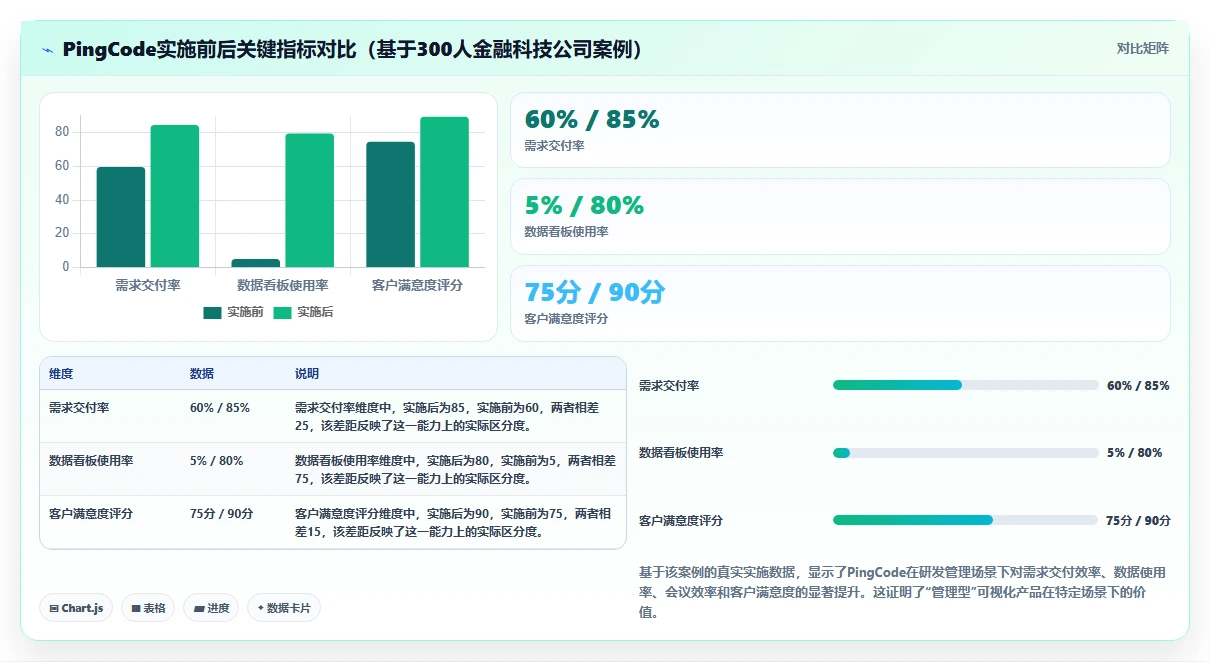
Task: Click the 数据 table column header
Action: point(202,374)
